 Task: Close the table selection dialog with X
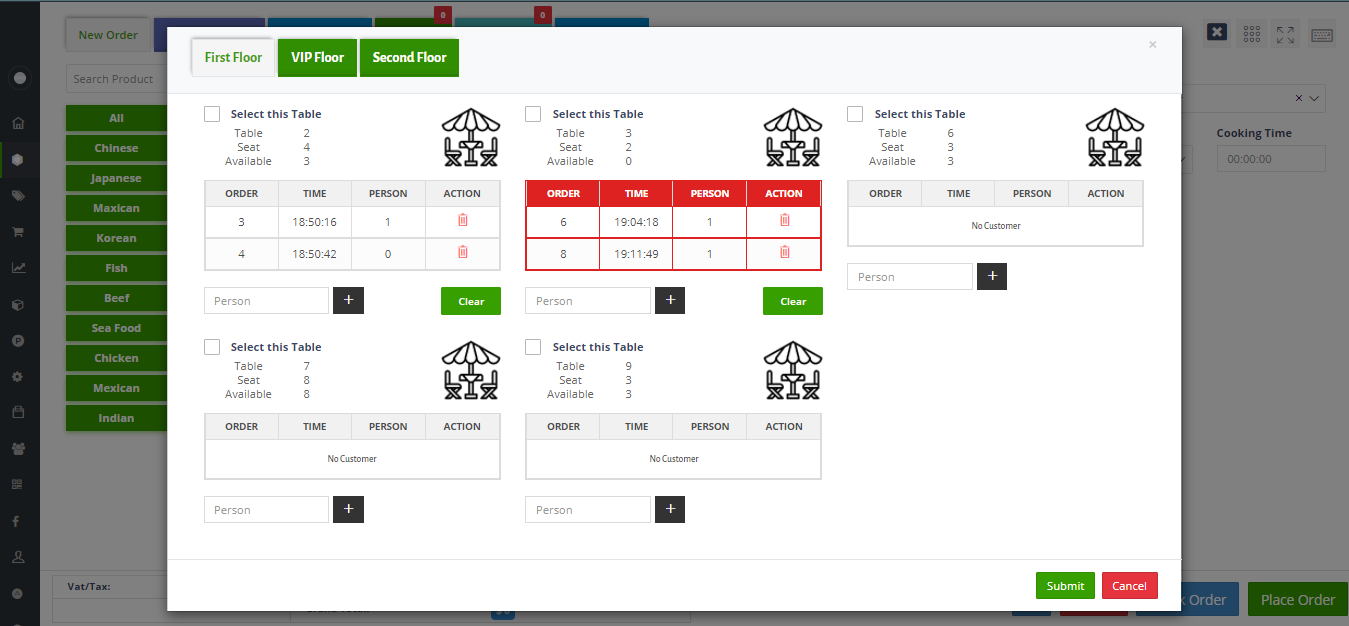pyautogui.click(x=1152, y=45)
